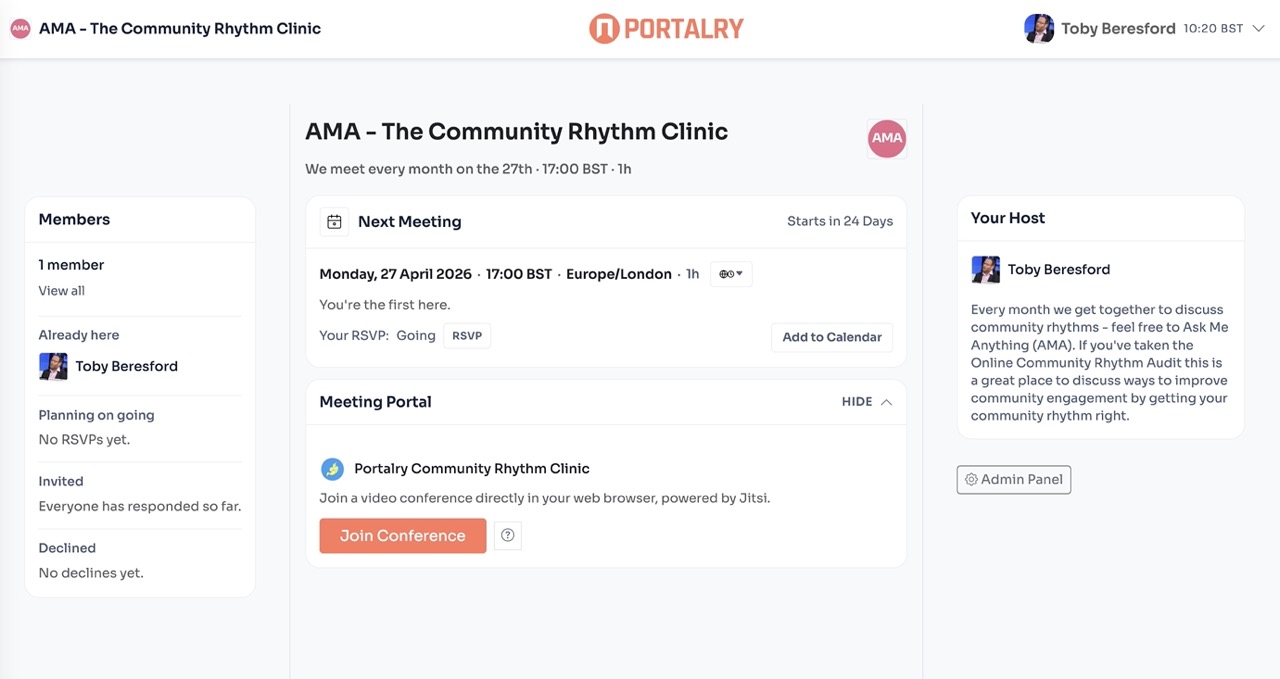Viewport: 1280px width, 679px height.
Task: Click the AMA badge beside the page title
Action: (x=886, y=138)
